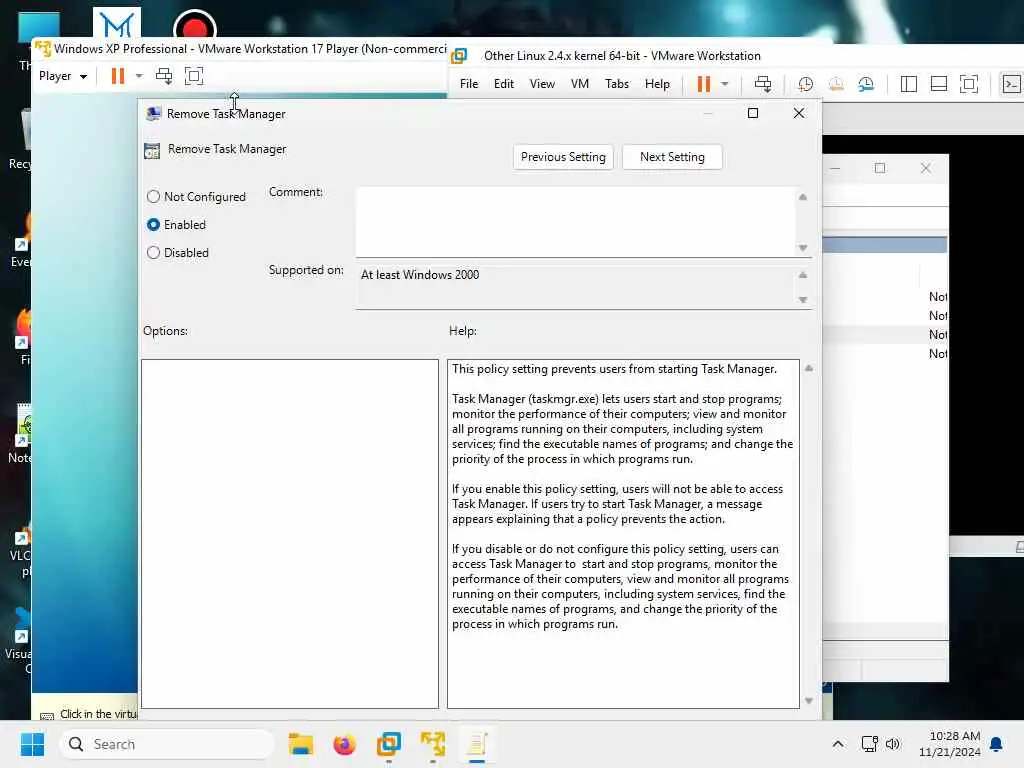The height and width of the screenshot is (768, 1024).
Task: Send Ctrl+Alt+Del in VMware Workstation
Action: [762, 84]
